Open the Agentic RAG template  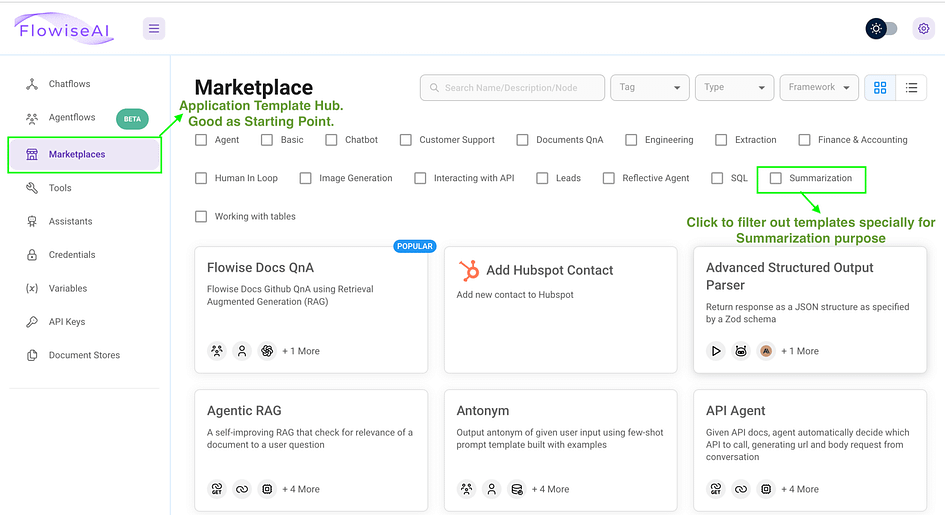[x=311, y=451]
